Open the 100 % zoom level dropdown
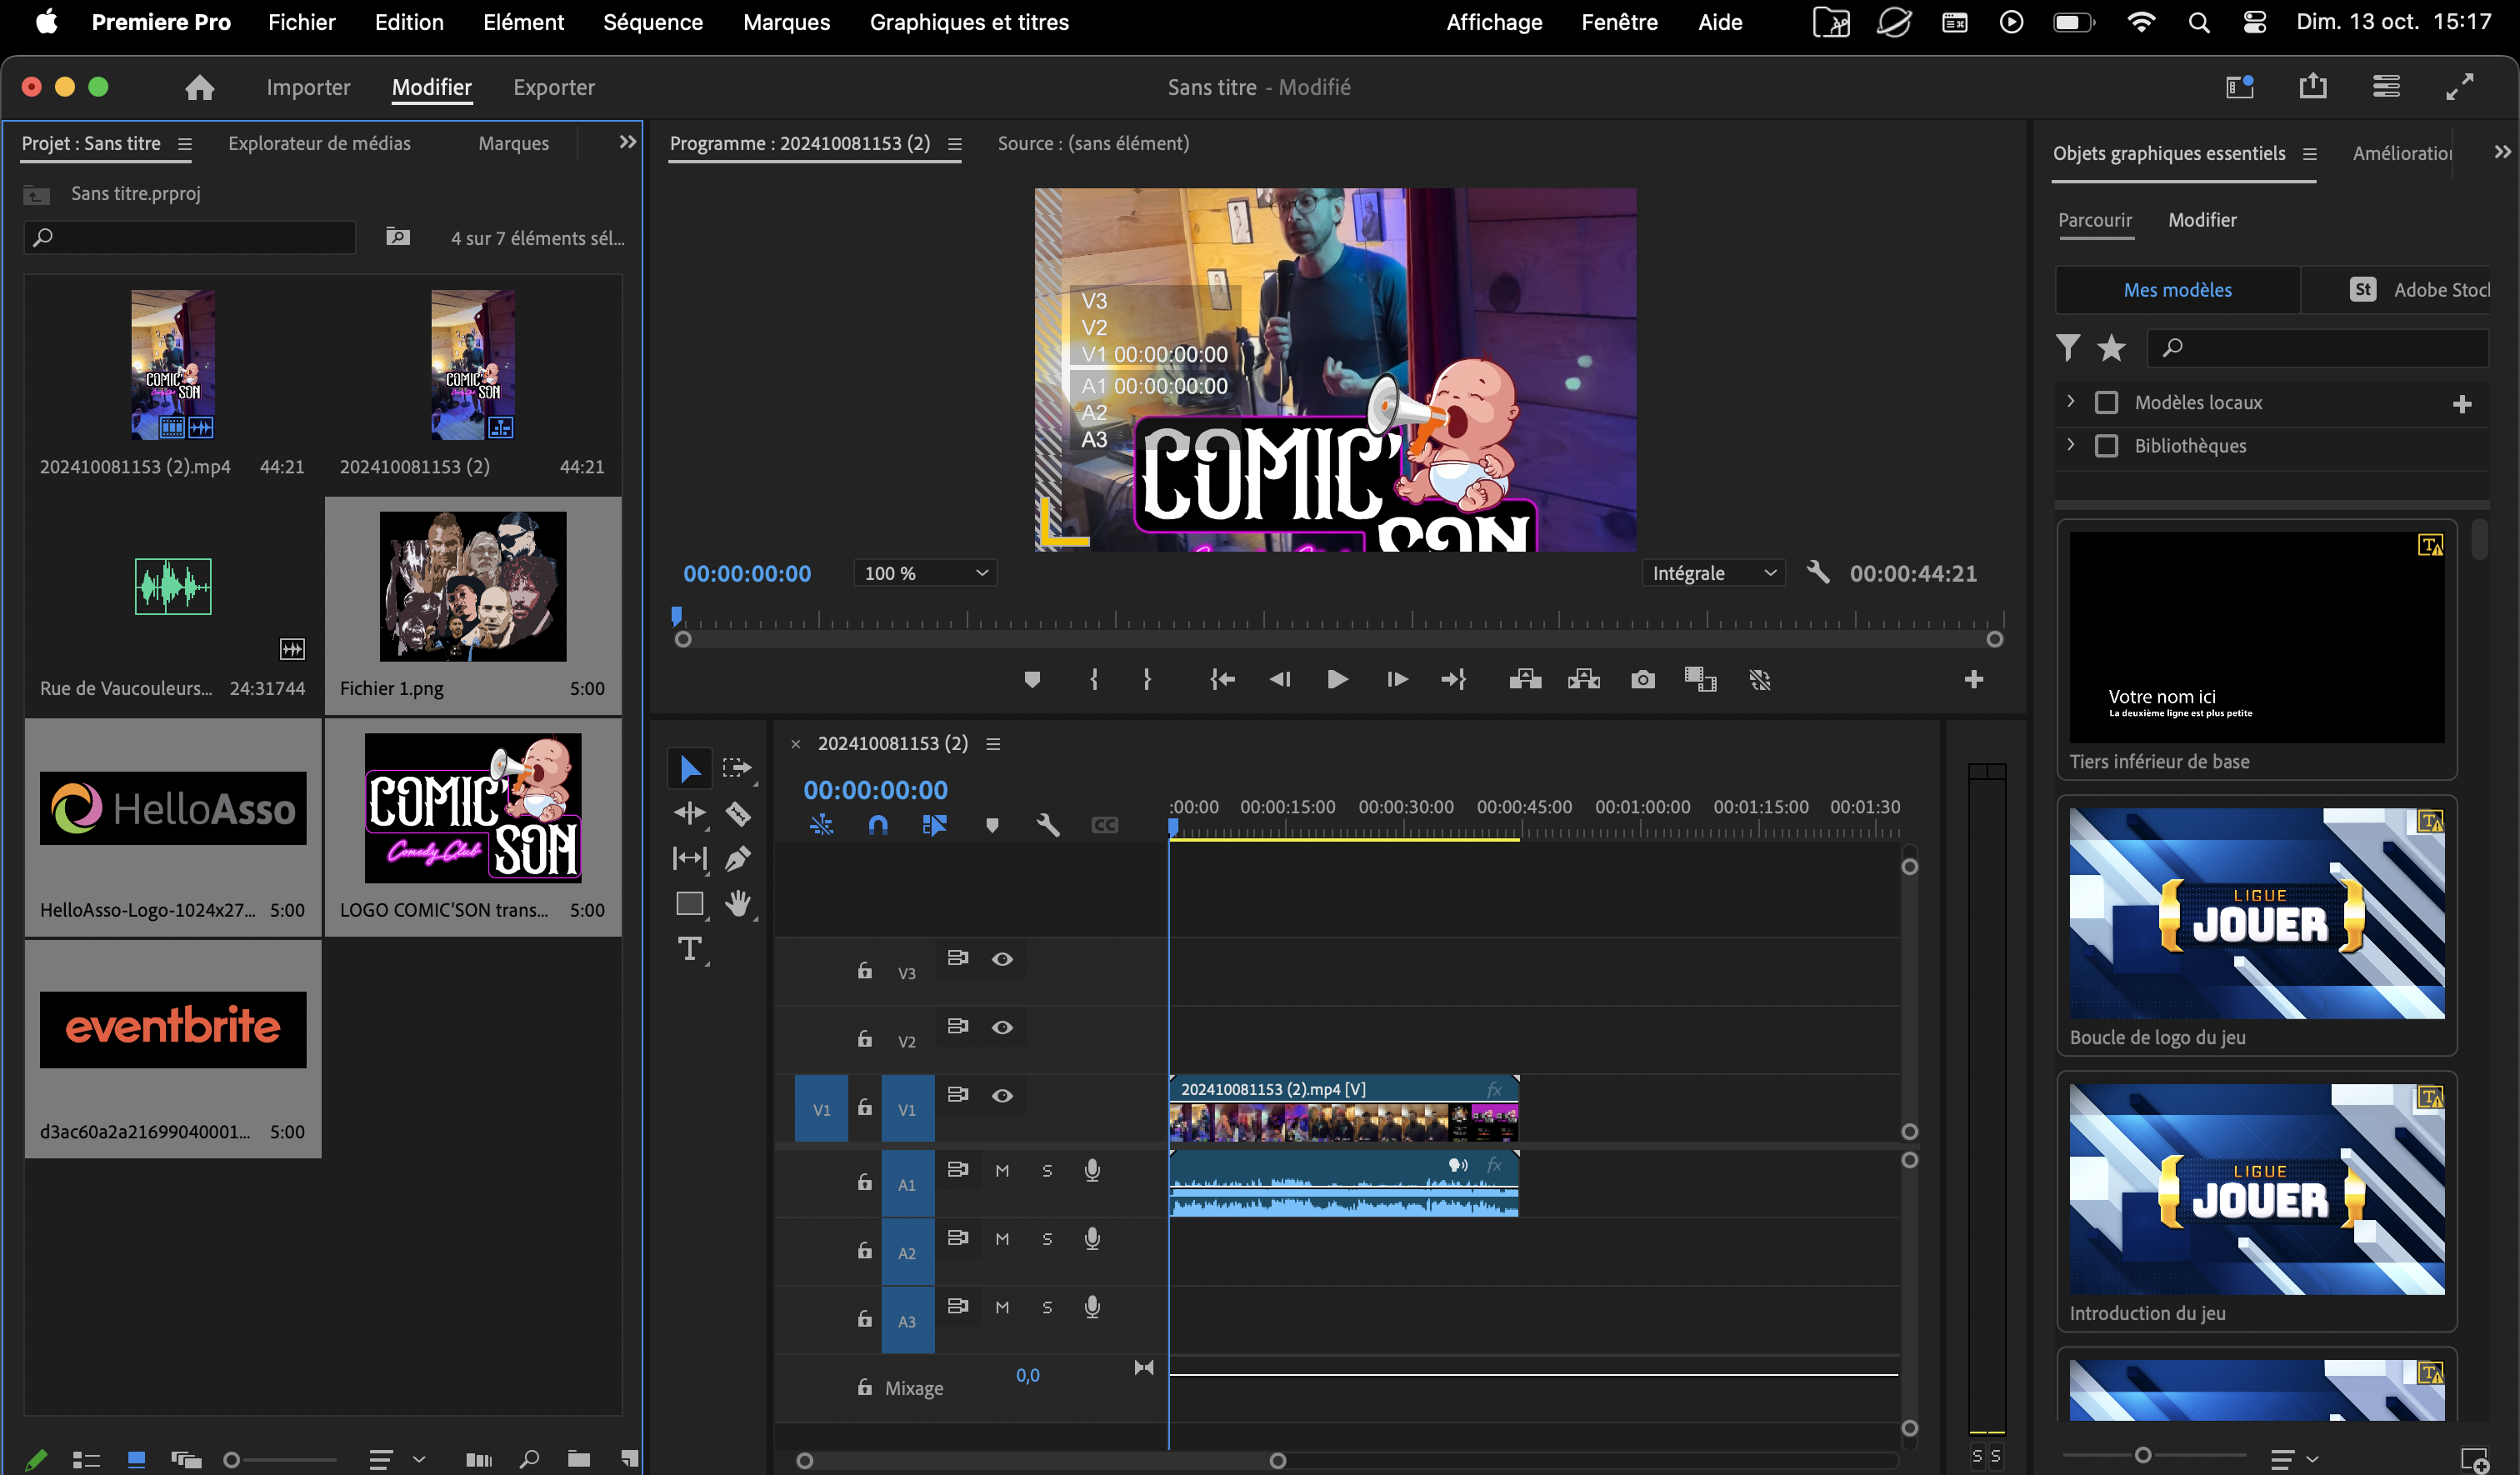The image size is (2520, 1475). point(925,572)
